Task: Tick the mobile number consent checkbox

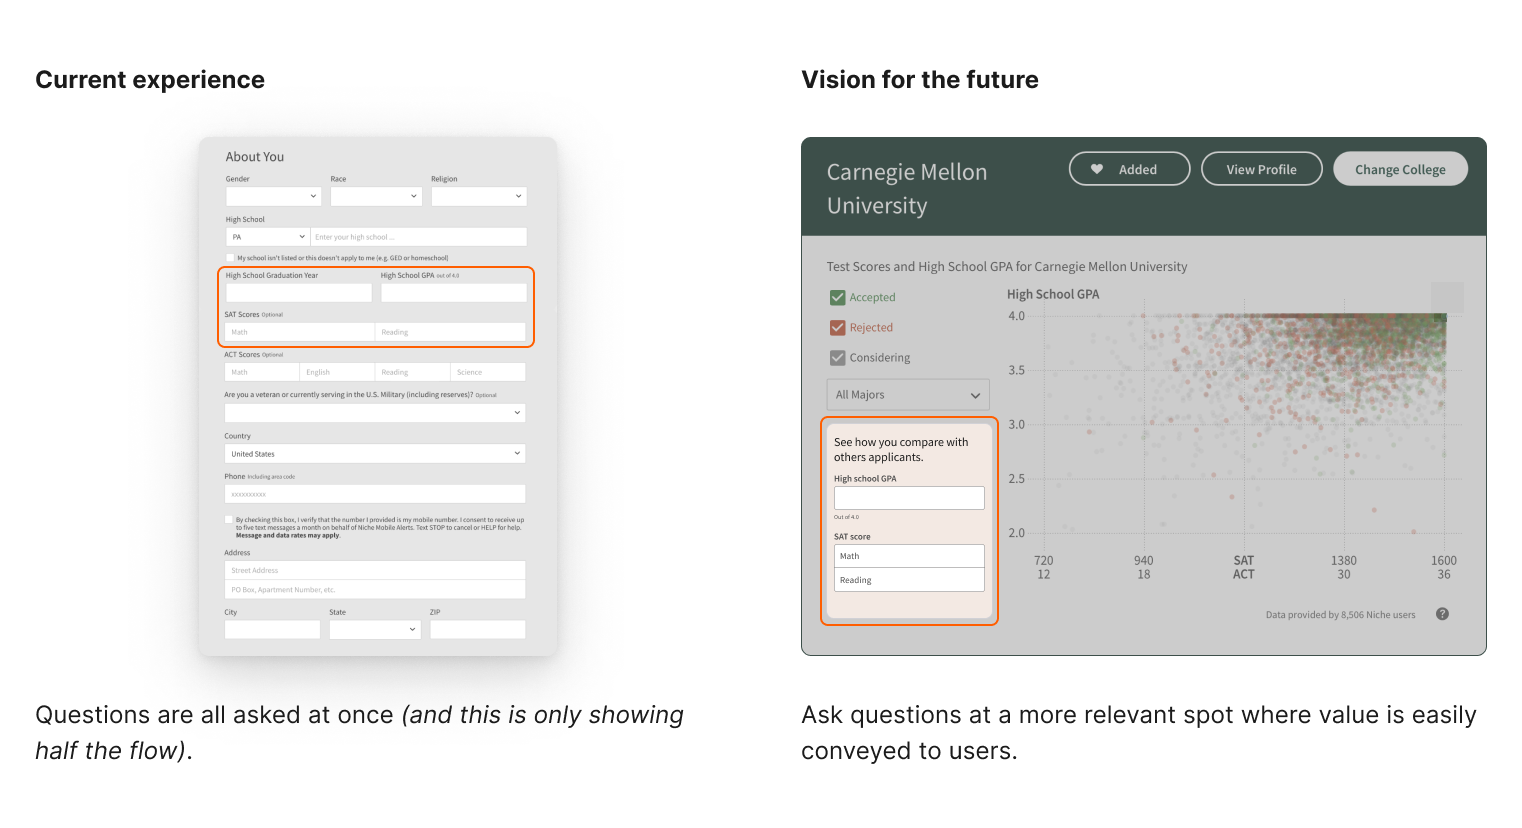Action: (x=229, y=520)
